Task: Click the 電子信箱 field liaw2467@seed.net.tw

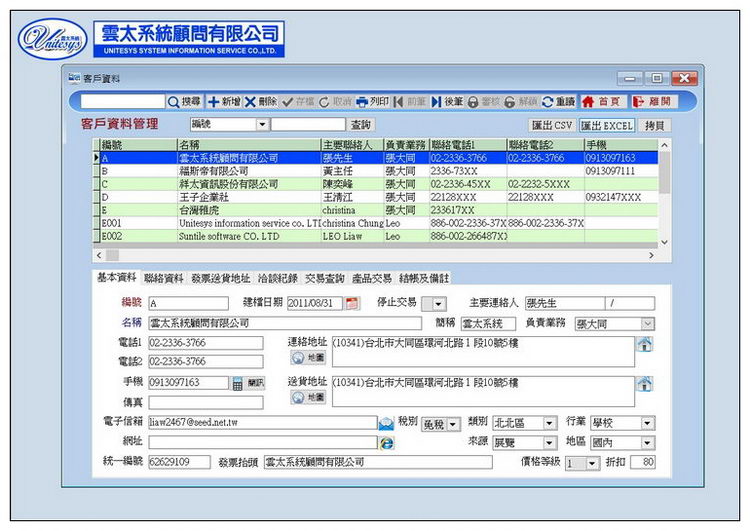Action: pos(263,422)
